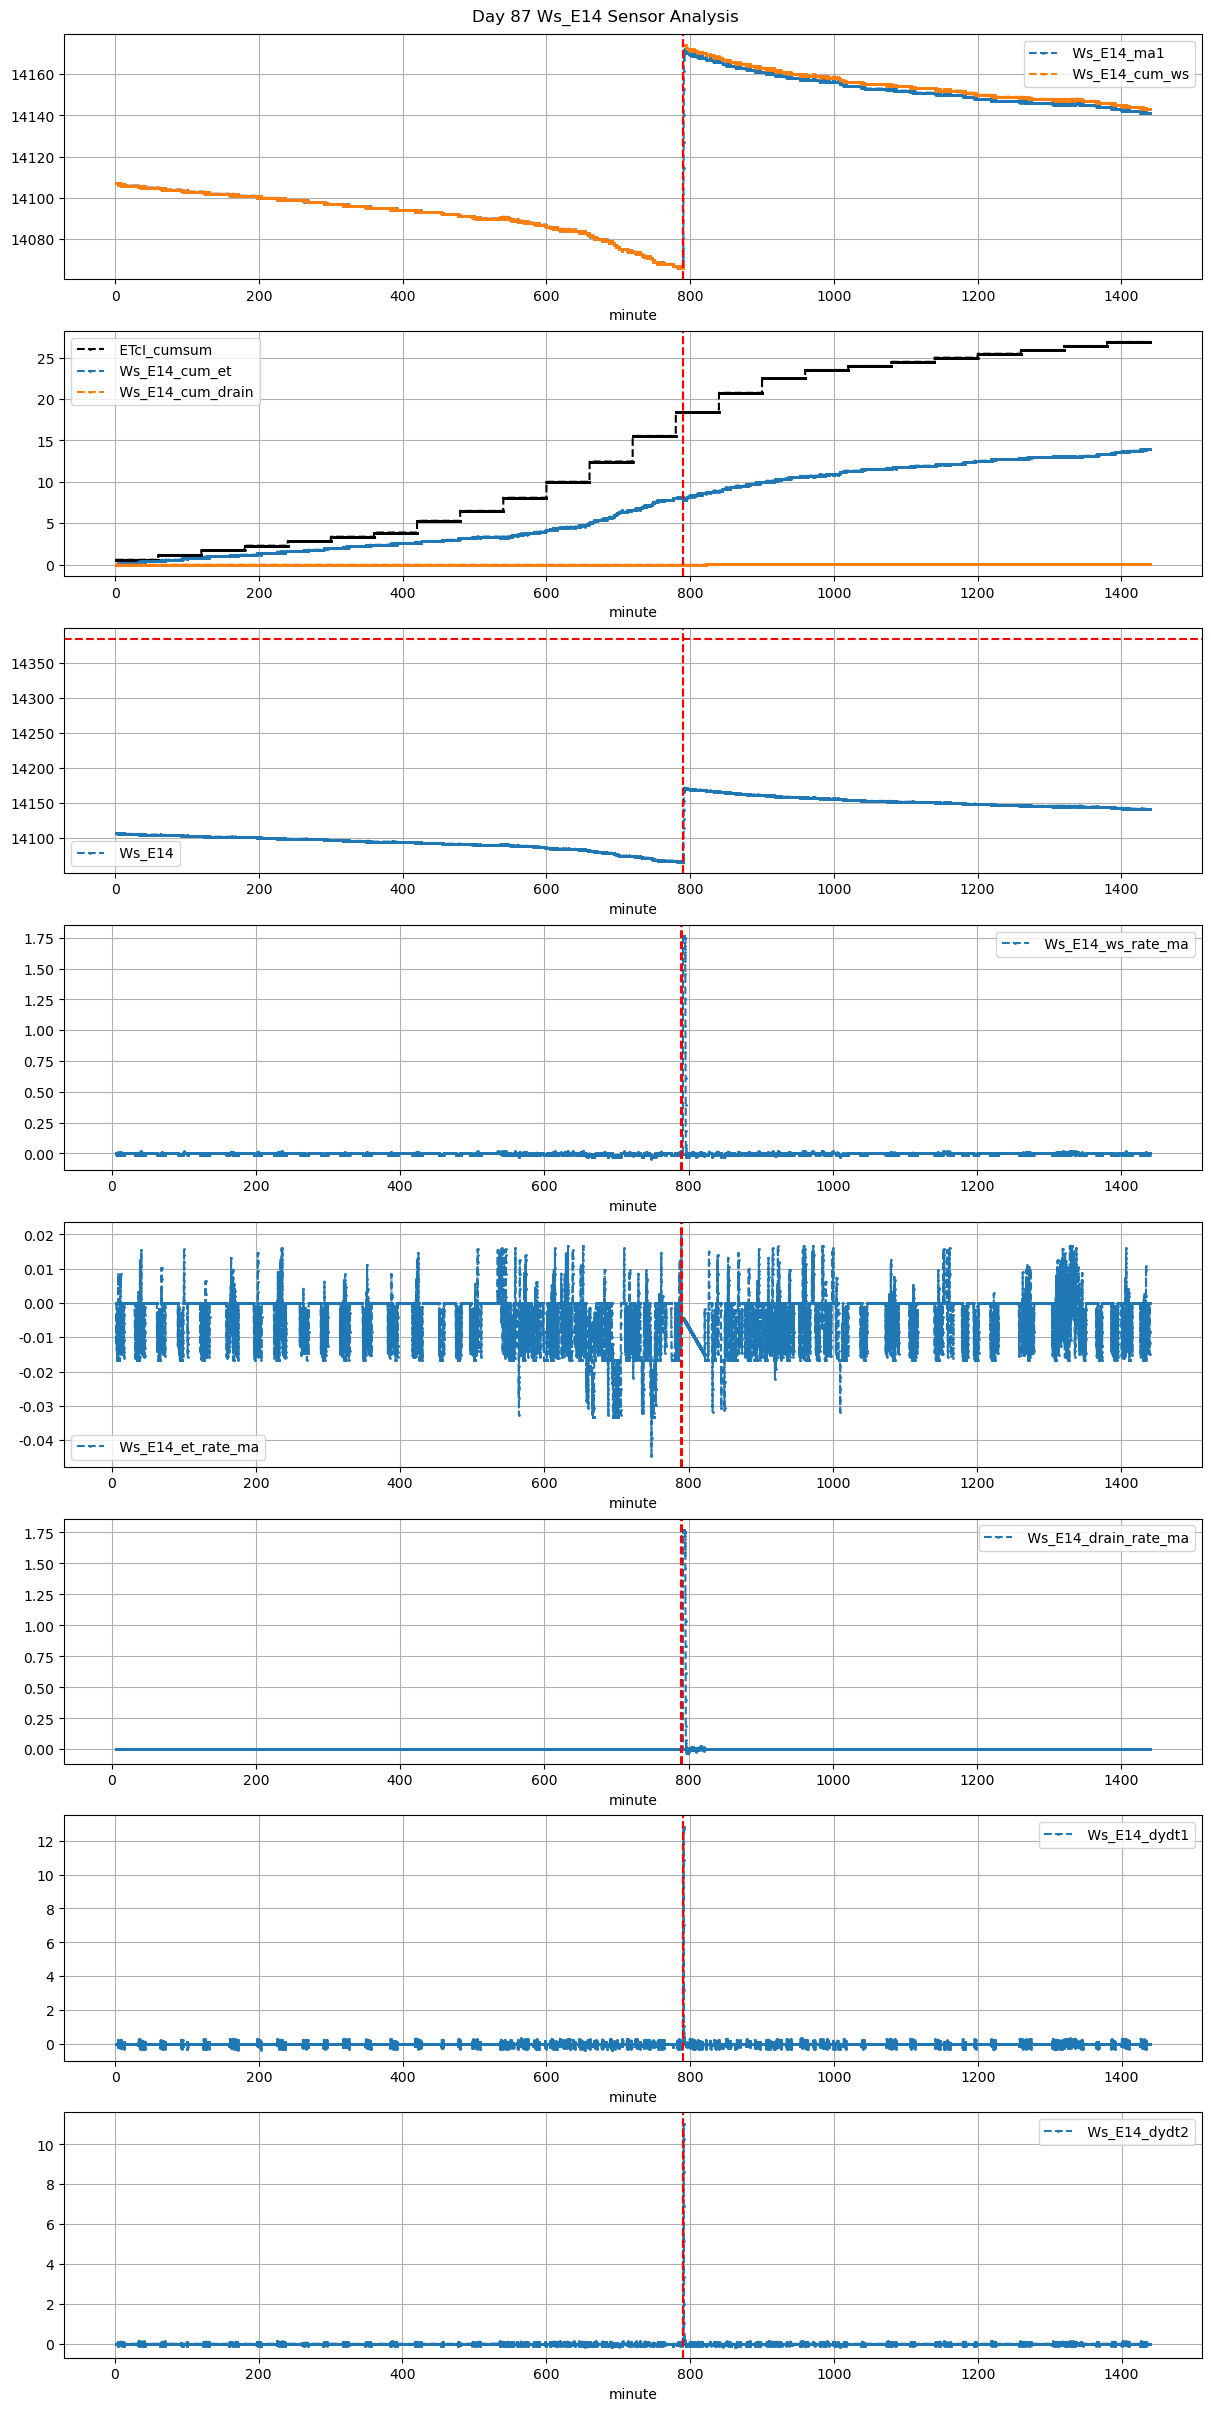Click the figure title Day 87 Ws_E14 Sensor Analysis

click(605, 16)
